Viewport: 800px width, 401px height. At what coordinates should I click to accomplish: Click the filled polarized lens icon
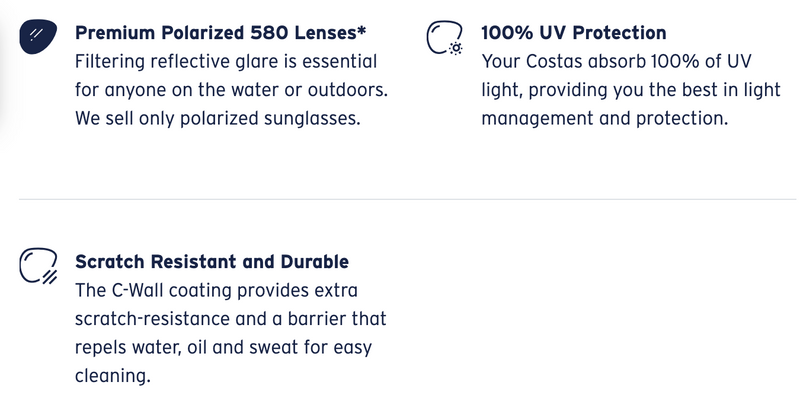pos(38,36)
